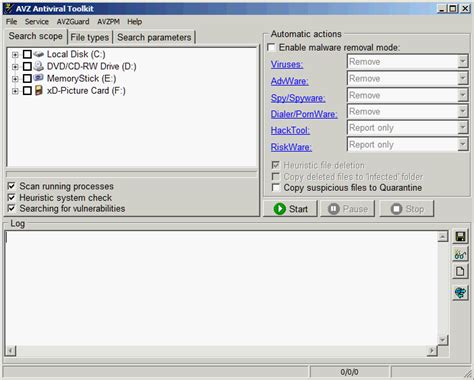Click the HackTool link

pos(290,130)
